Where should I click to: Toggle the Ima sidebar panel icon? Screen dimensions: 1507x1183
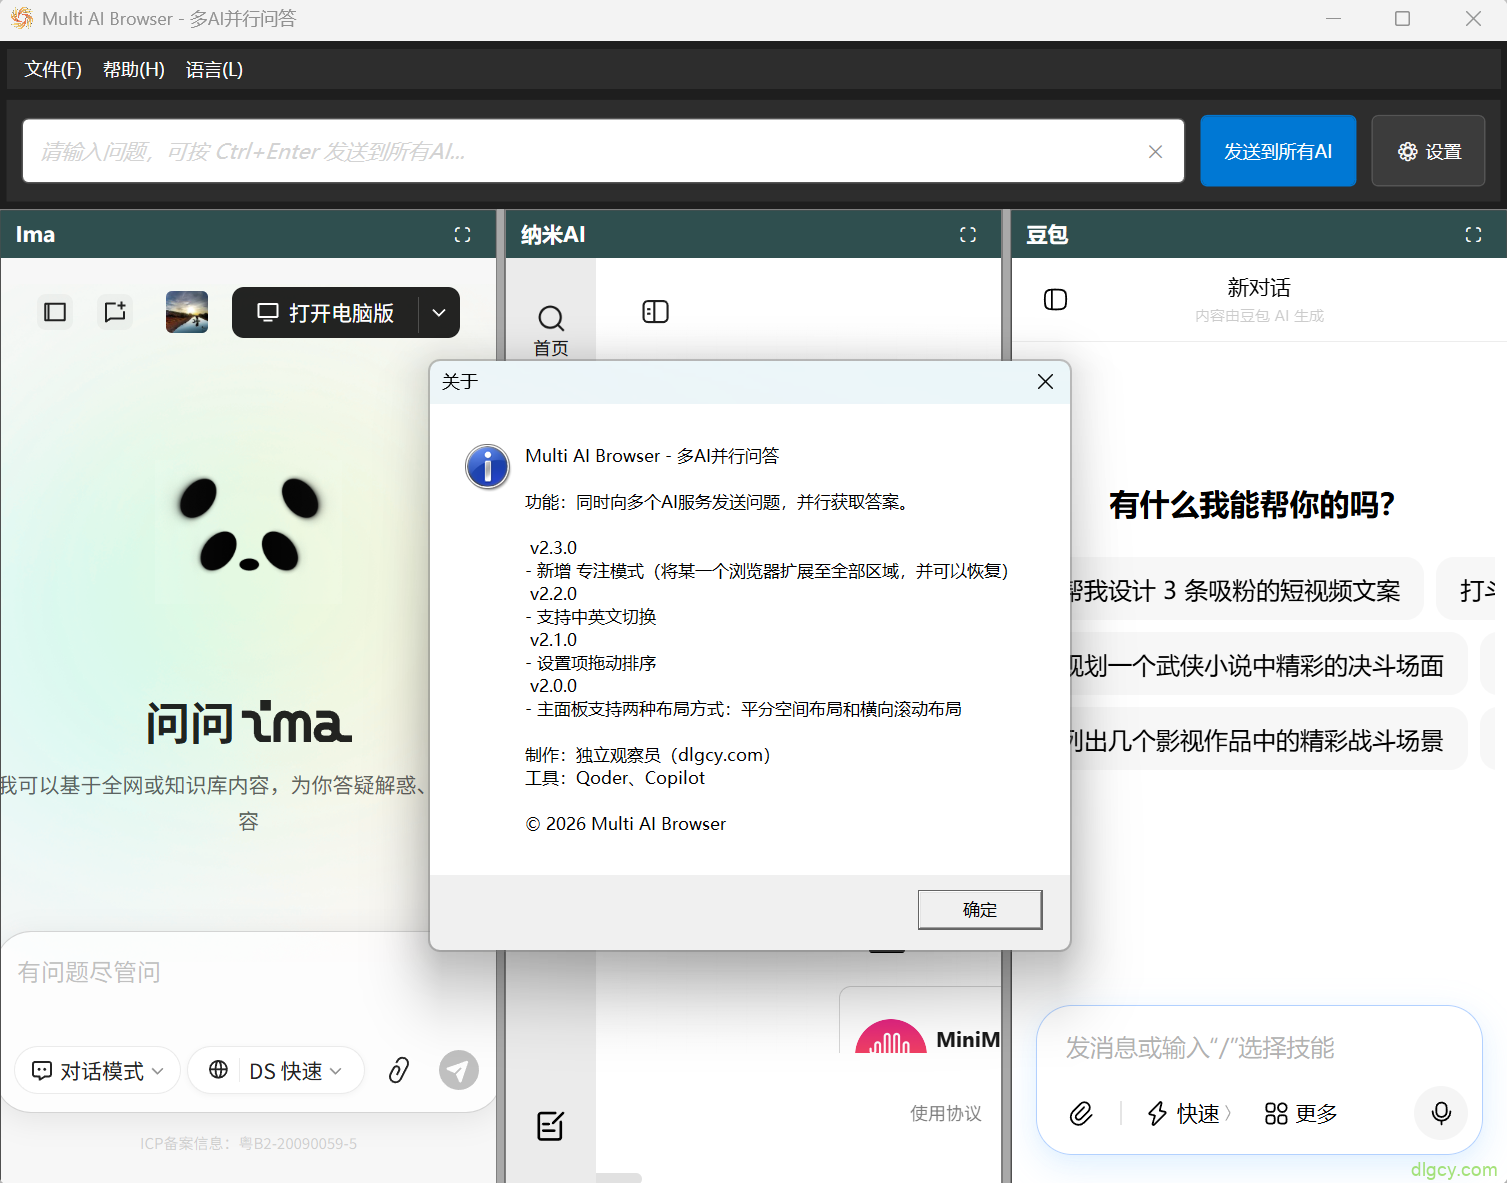click(55, 312)
